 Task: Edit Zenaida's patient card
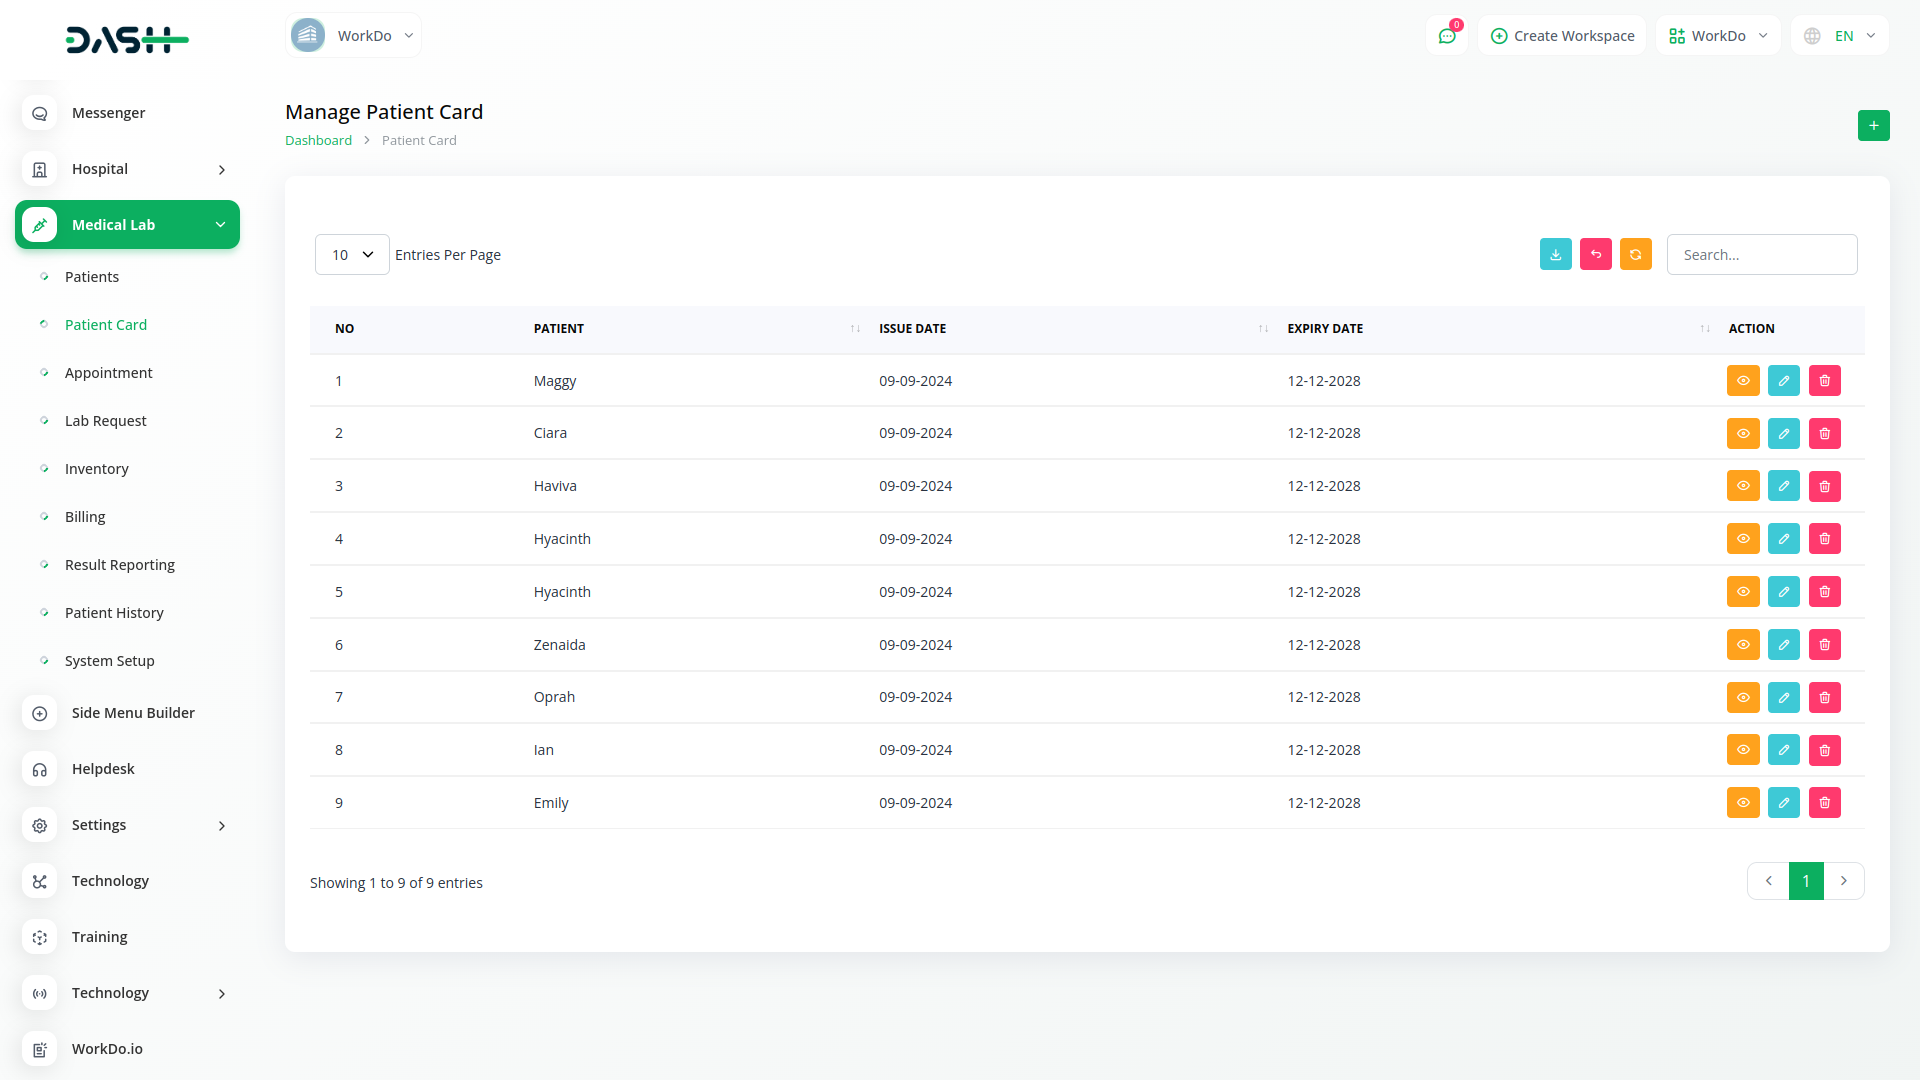[x=1783, y=645]
